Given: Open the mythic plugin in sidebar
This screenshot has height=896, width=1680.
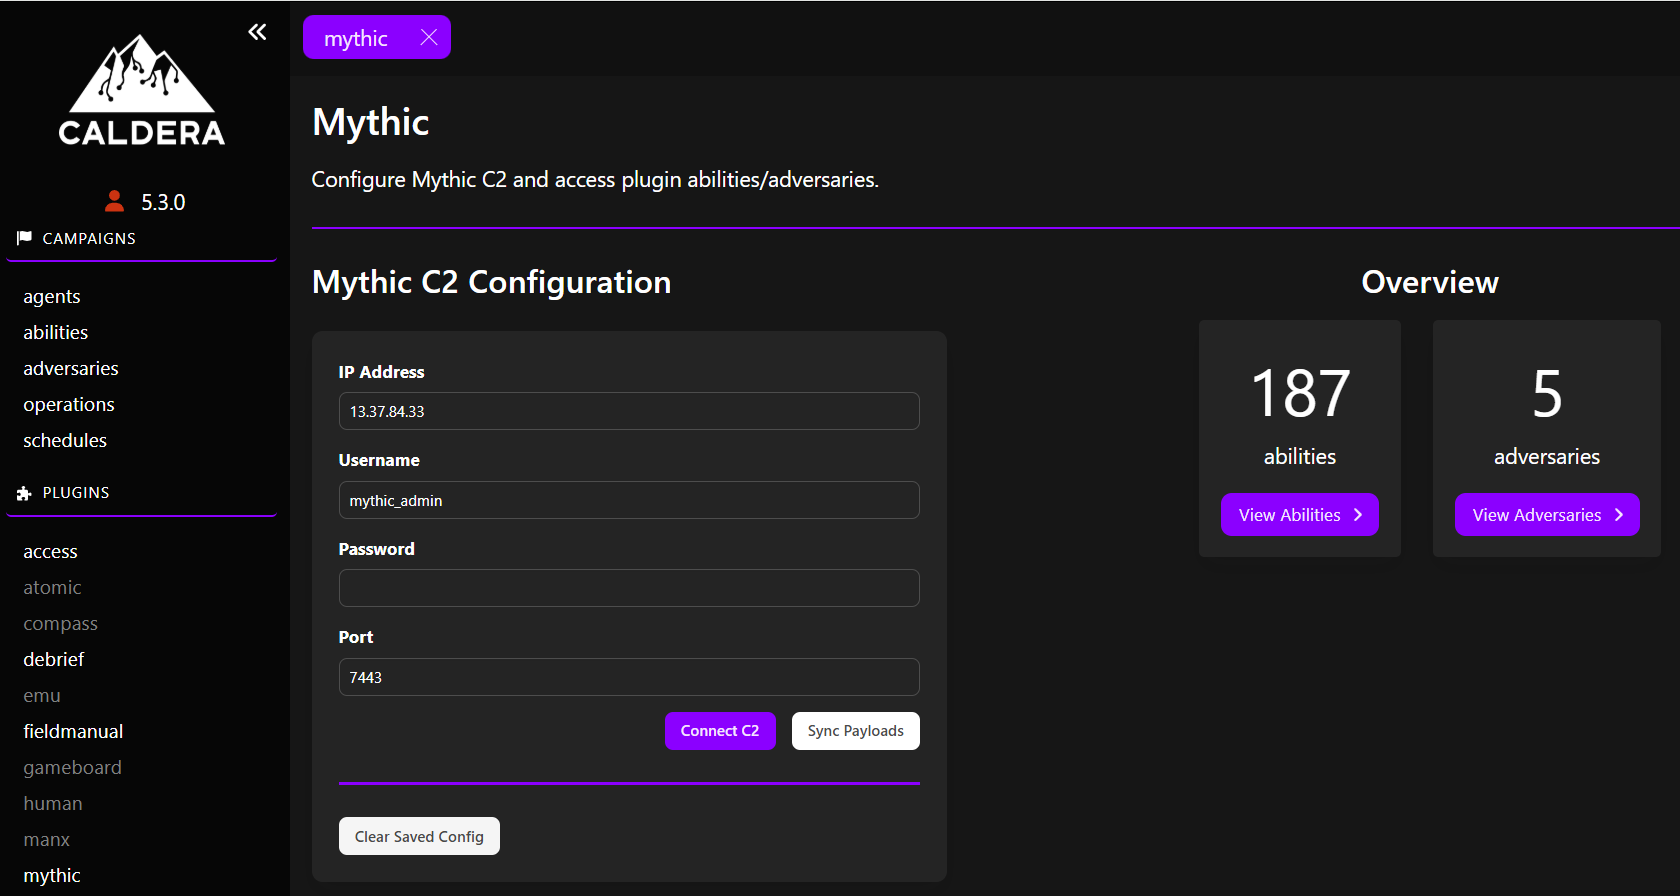Looking at the screenshot, I should coord(52,875).
